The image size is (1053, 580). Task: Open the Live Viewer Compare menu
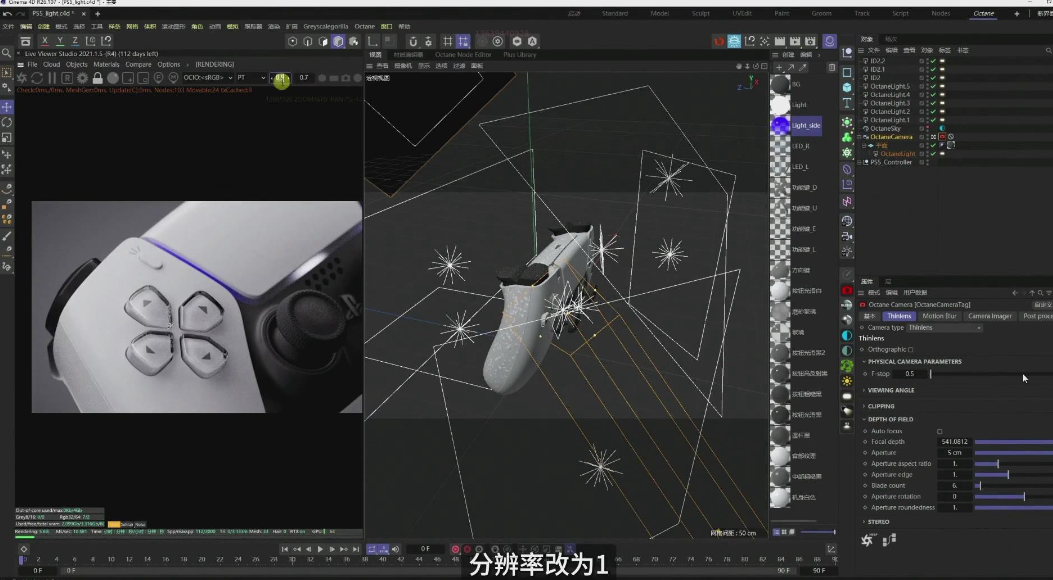click(x=138, y=64)
